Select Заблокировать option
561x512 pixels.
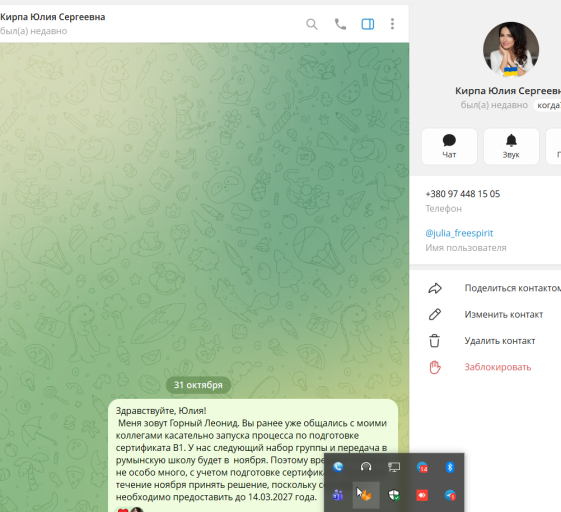tap(498, 367)
